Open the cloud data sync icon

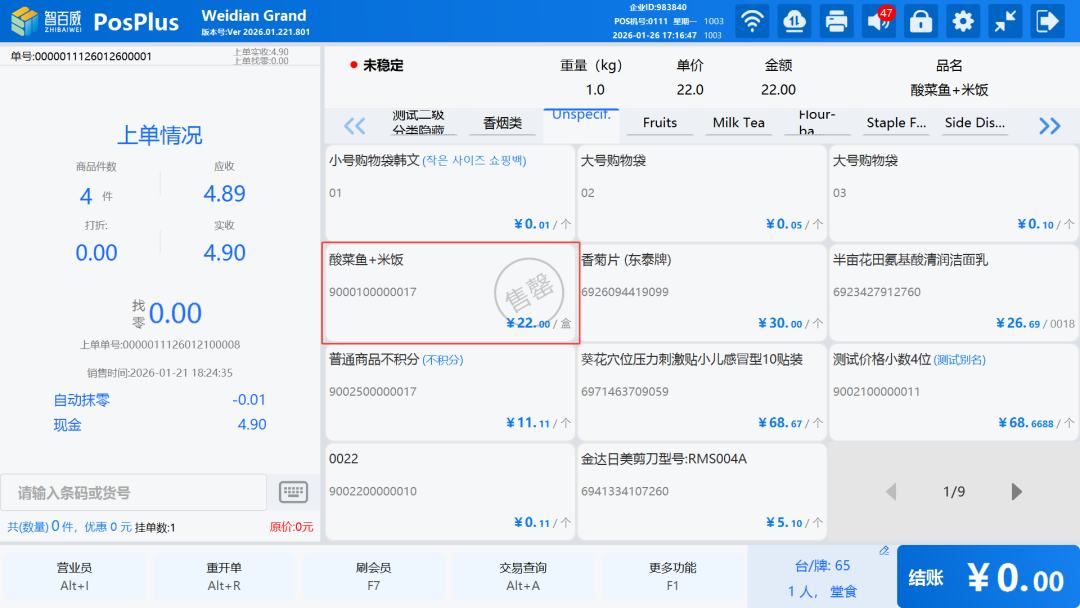(x=794, y=21)
